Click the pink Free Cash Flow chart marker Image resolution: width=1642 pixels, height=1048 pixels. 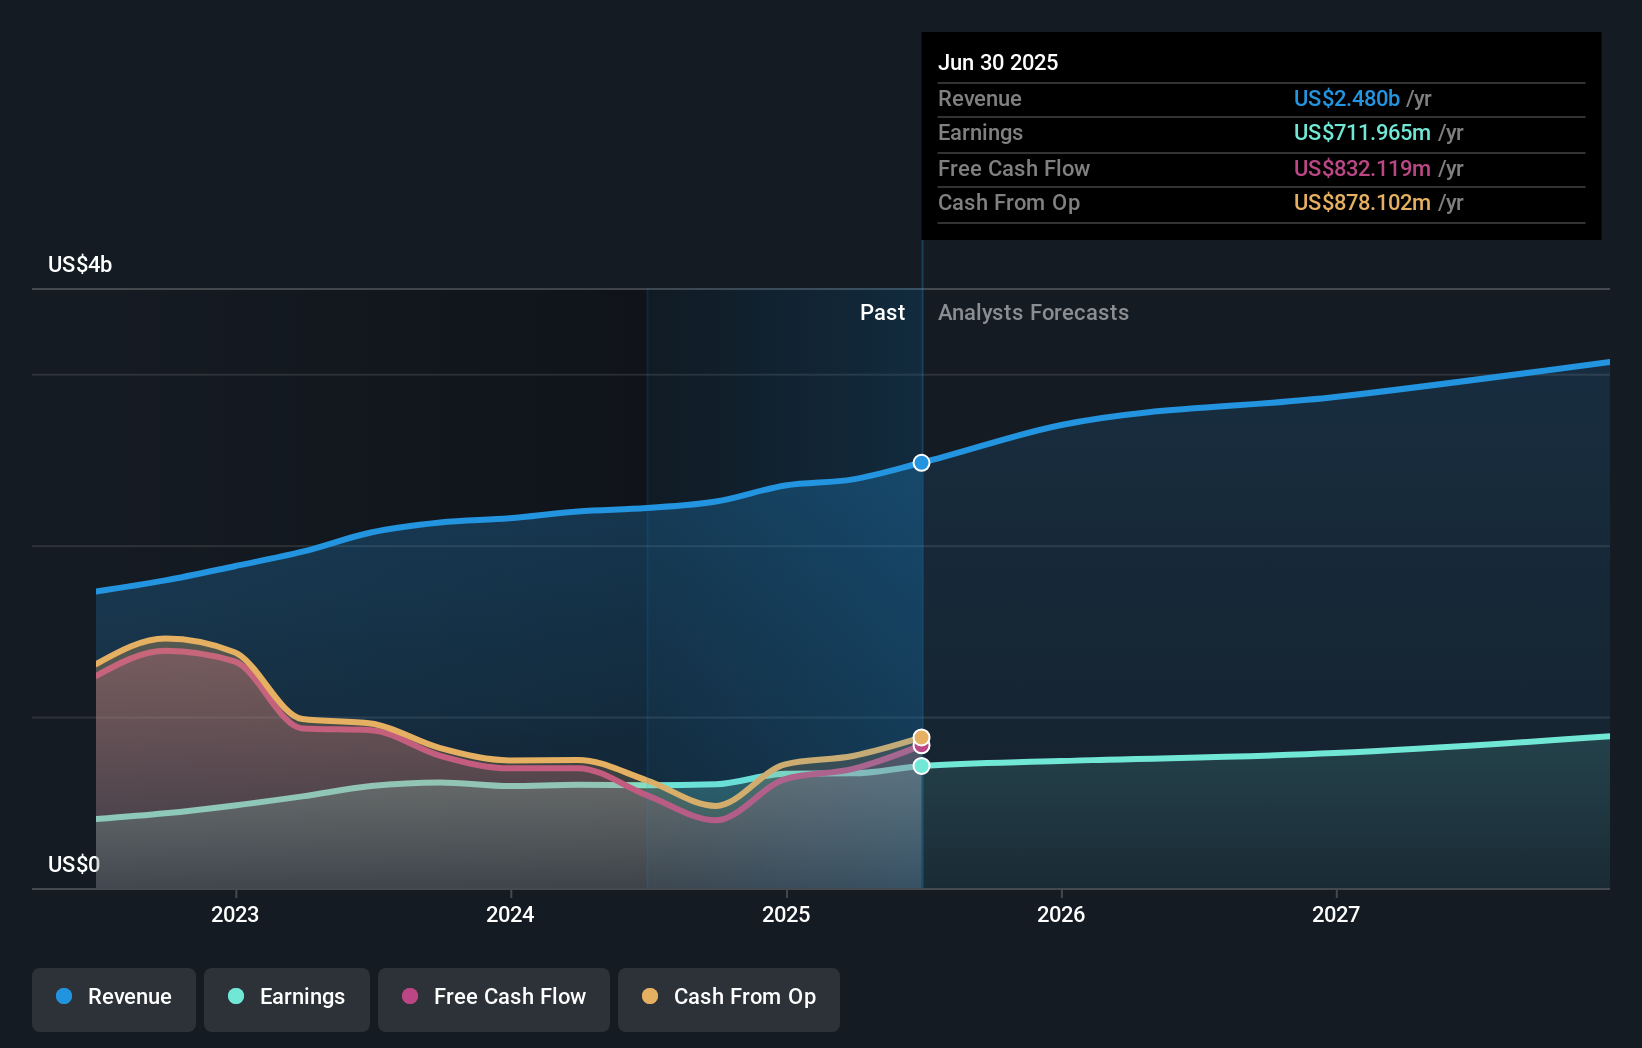pyautogui.click(x=920, y=747)
